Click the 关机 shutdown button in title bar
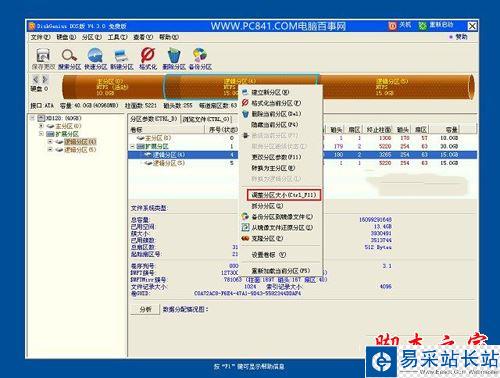This screenshot has height=378, width=500. (400, 25)
